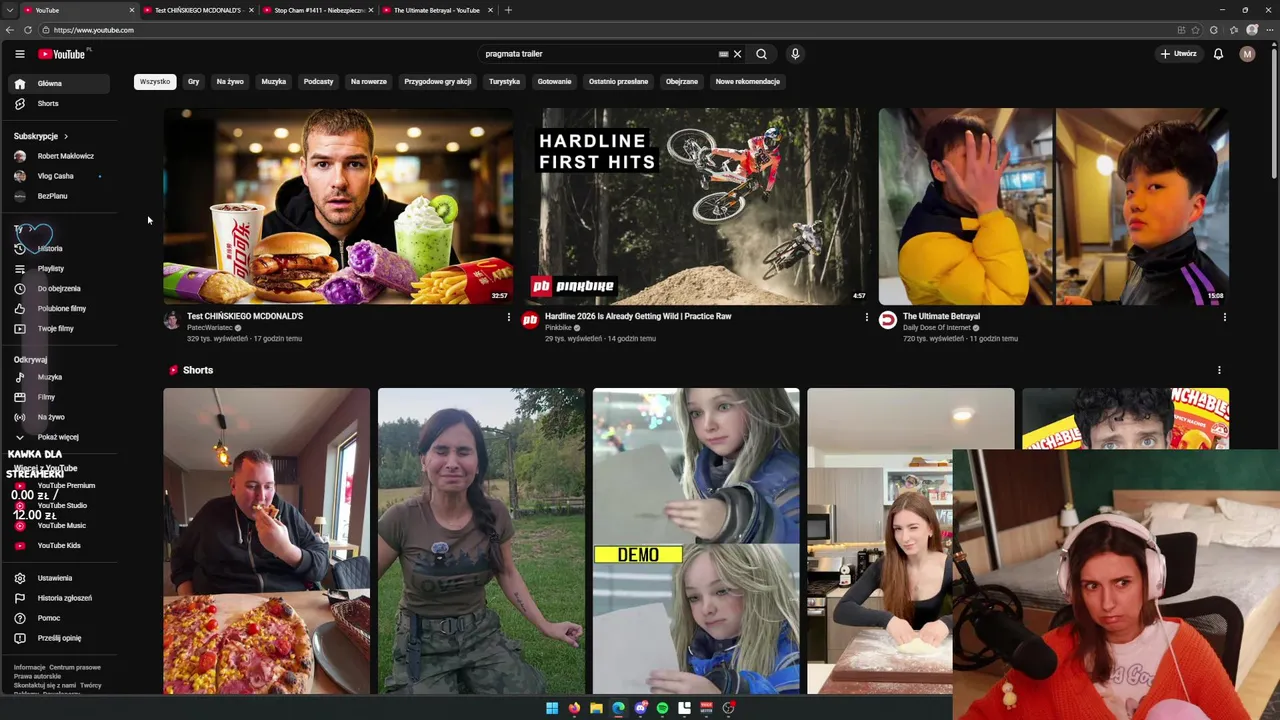Screen dimensions: 1280x720
Task: Open Playlisty in the sidebar
Action: (60, 268)
